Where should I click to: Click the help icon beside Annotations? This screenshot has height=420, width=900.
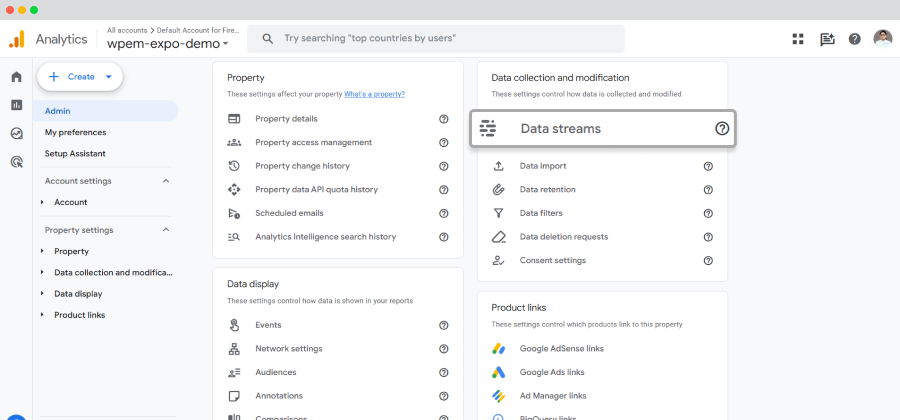click(x=444, y=396)
